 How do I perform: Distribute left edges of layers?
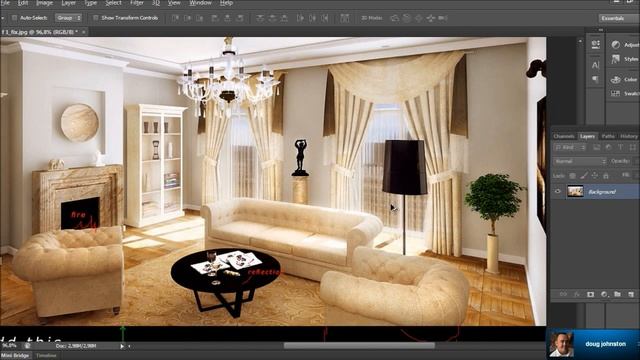(300, 18)
